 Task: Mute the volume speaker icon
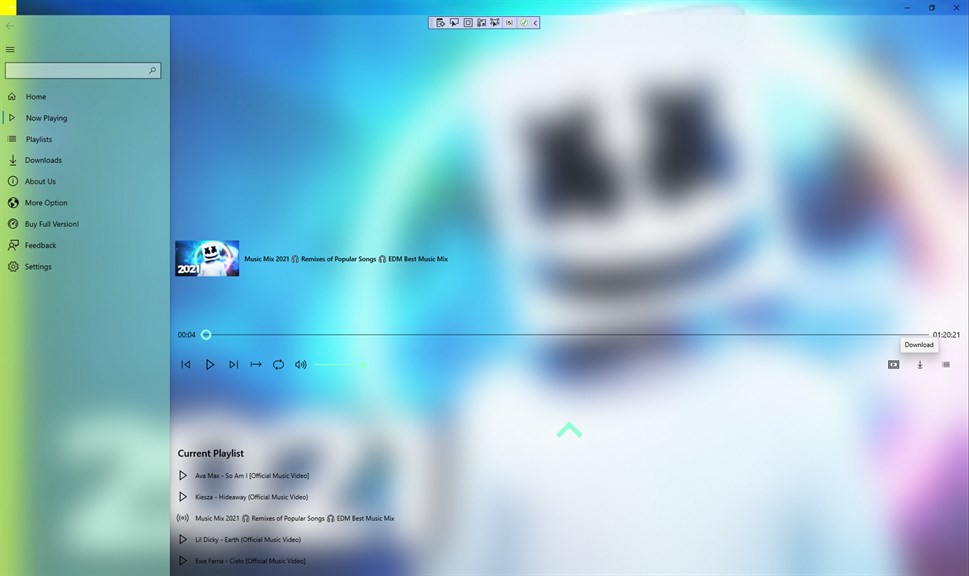301,365
